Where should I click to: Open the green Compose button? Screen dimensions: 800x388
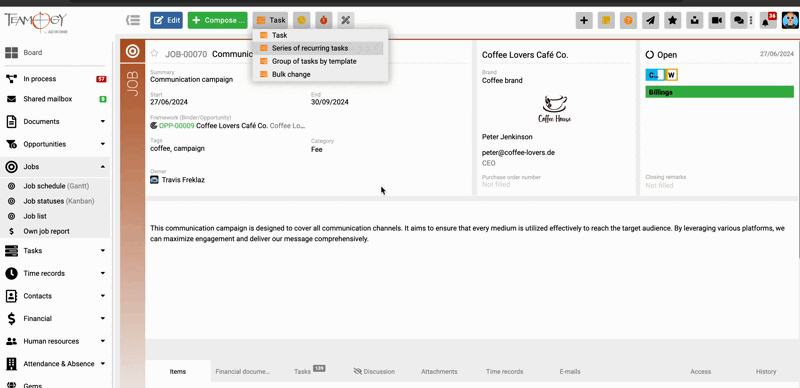217,20
